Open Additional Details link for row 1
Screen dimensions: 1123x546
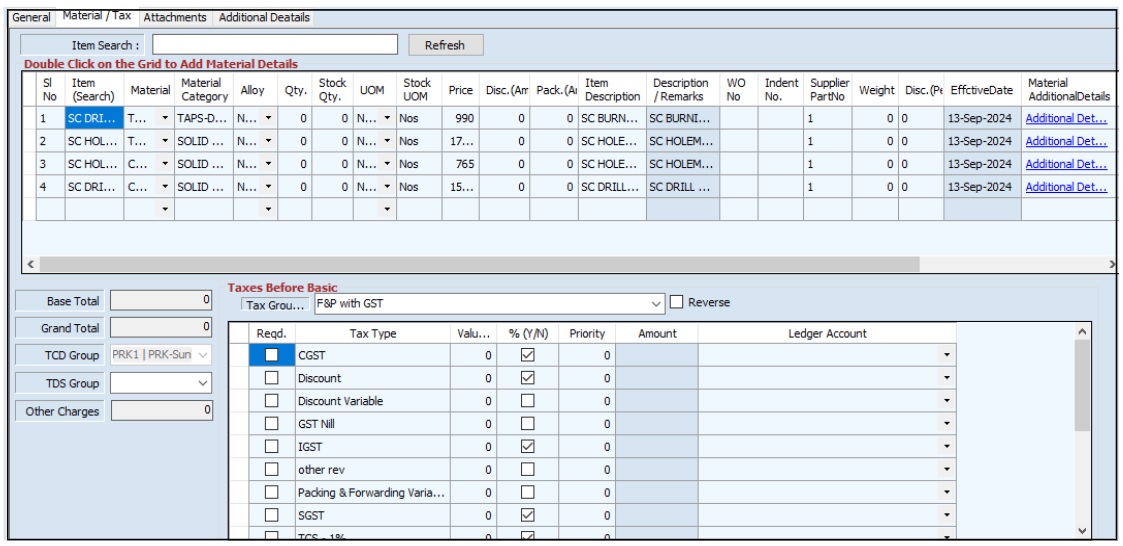coord(1068,118)
